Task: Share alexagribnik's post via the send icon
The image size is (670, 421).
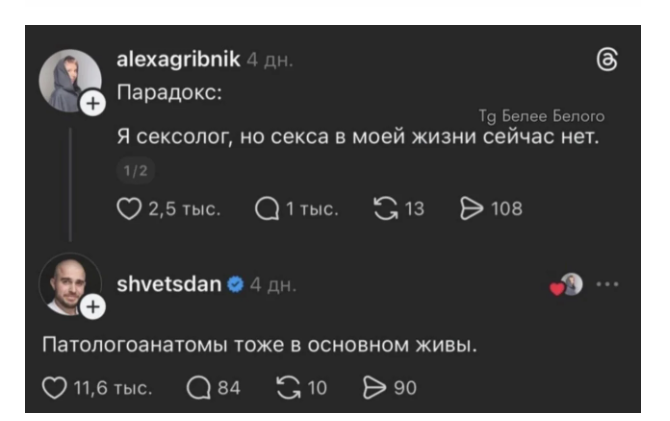Action: [x=470, y=208]
